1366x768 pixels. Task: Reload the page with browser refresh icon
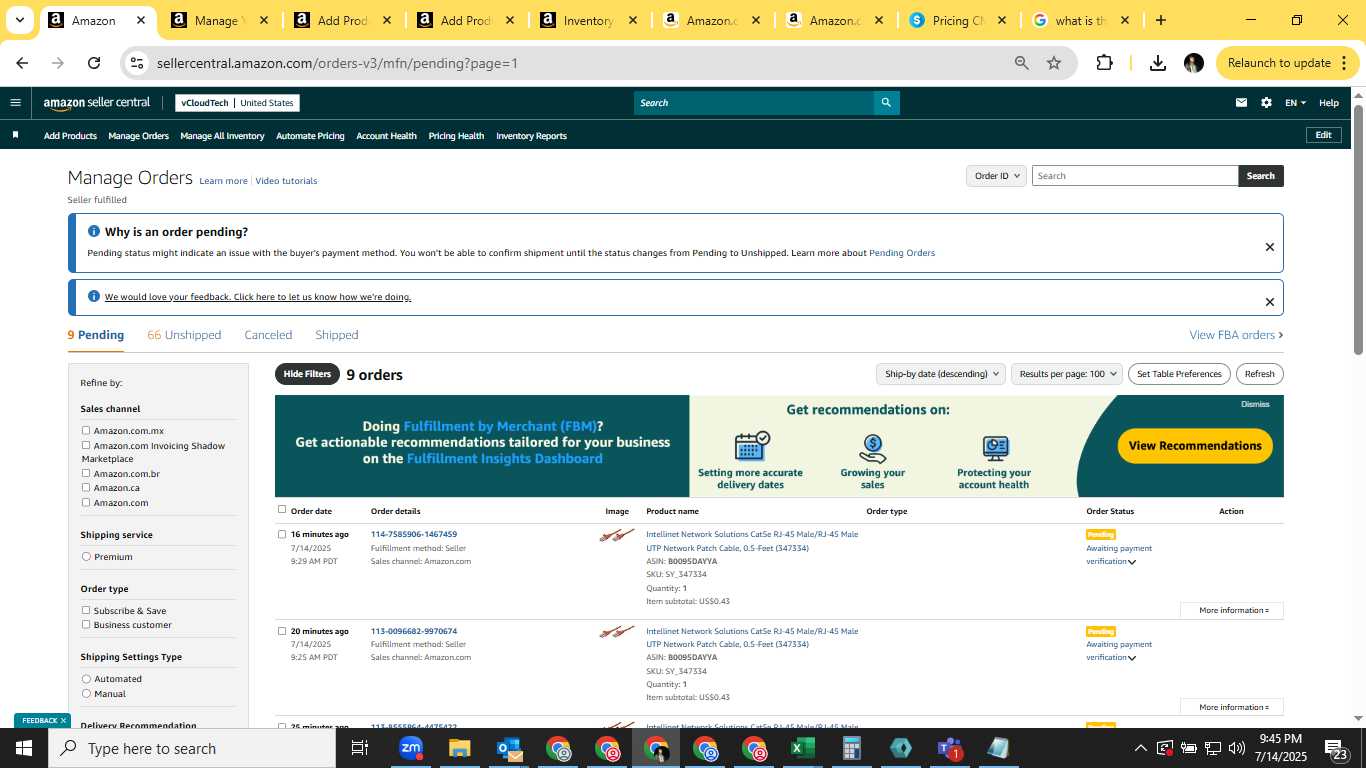coord(94,63)
